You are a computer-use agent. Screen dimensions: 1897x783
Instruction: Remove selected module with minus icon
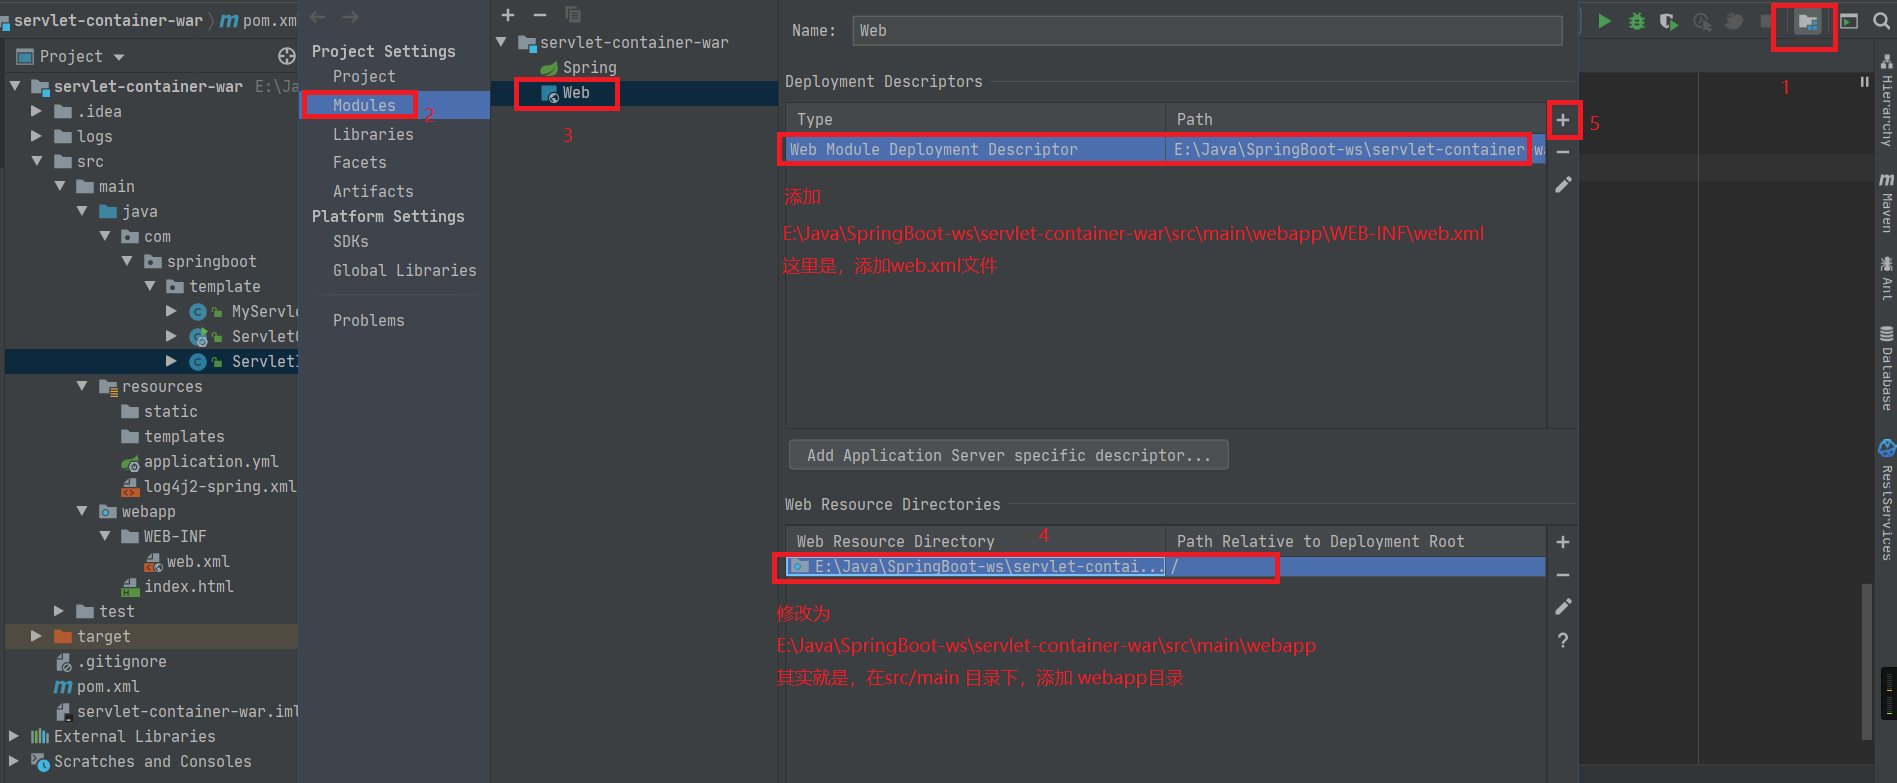pos(540,15)
